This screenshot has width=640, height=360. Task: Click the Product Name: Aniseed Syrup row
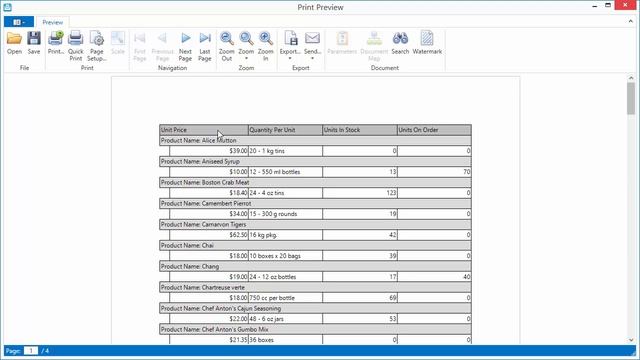click(x=316, y=161)
